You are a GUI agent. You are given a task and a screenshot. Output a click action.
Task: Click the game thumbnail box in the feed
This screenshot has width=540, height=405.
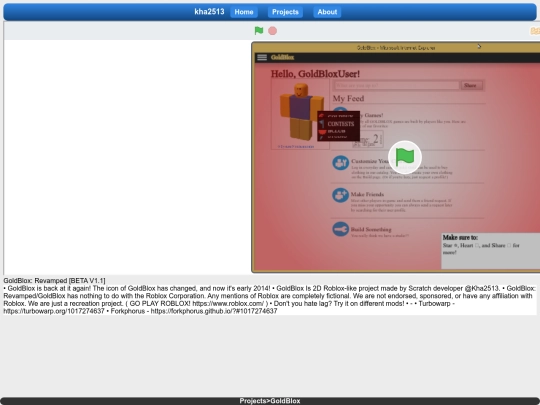367,139
